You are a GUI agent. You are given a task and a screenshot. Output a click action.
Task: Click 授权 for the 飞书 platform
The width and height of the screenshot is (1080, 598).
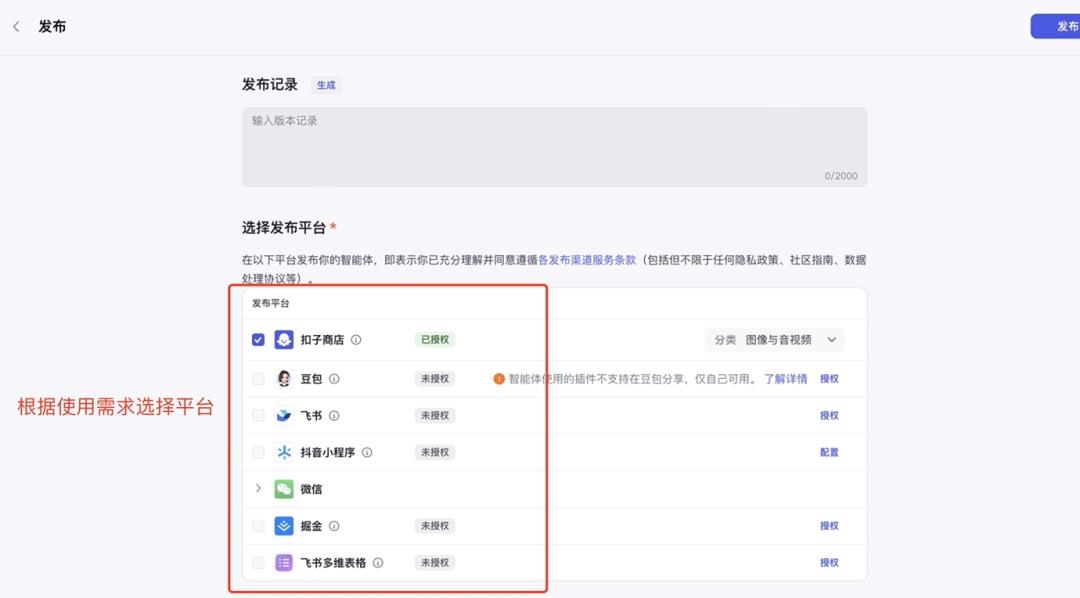click(x=831, y=415)
